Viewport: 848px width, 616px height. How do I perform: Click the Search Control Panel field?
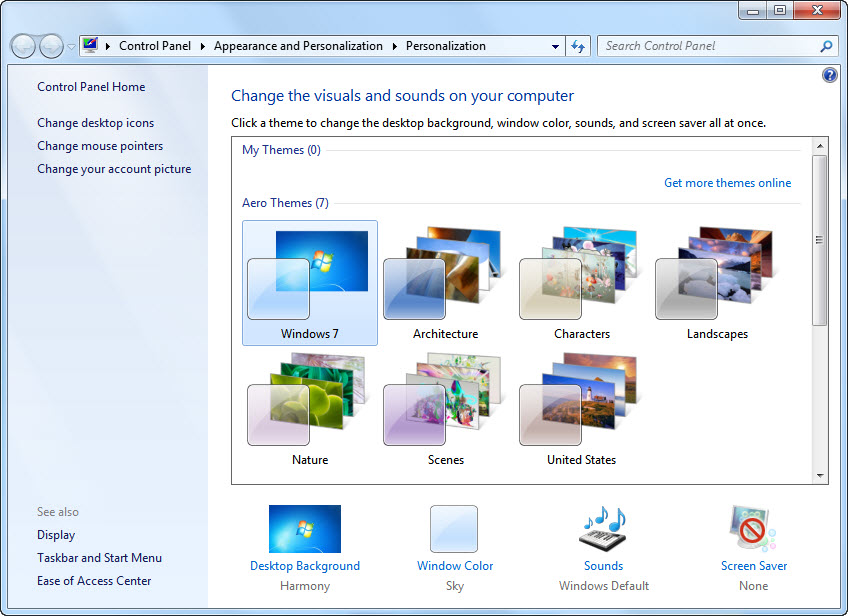(700, 46)
